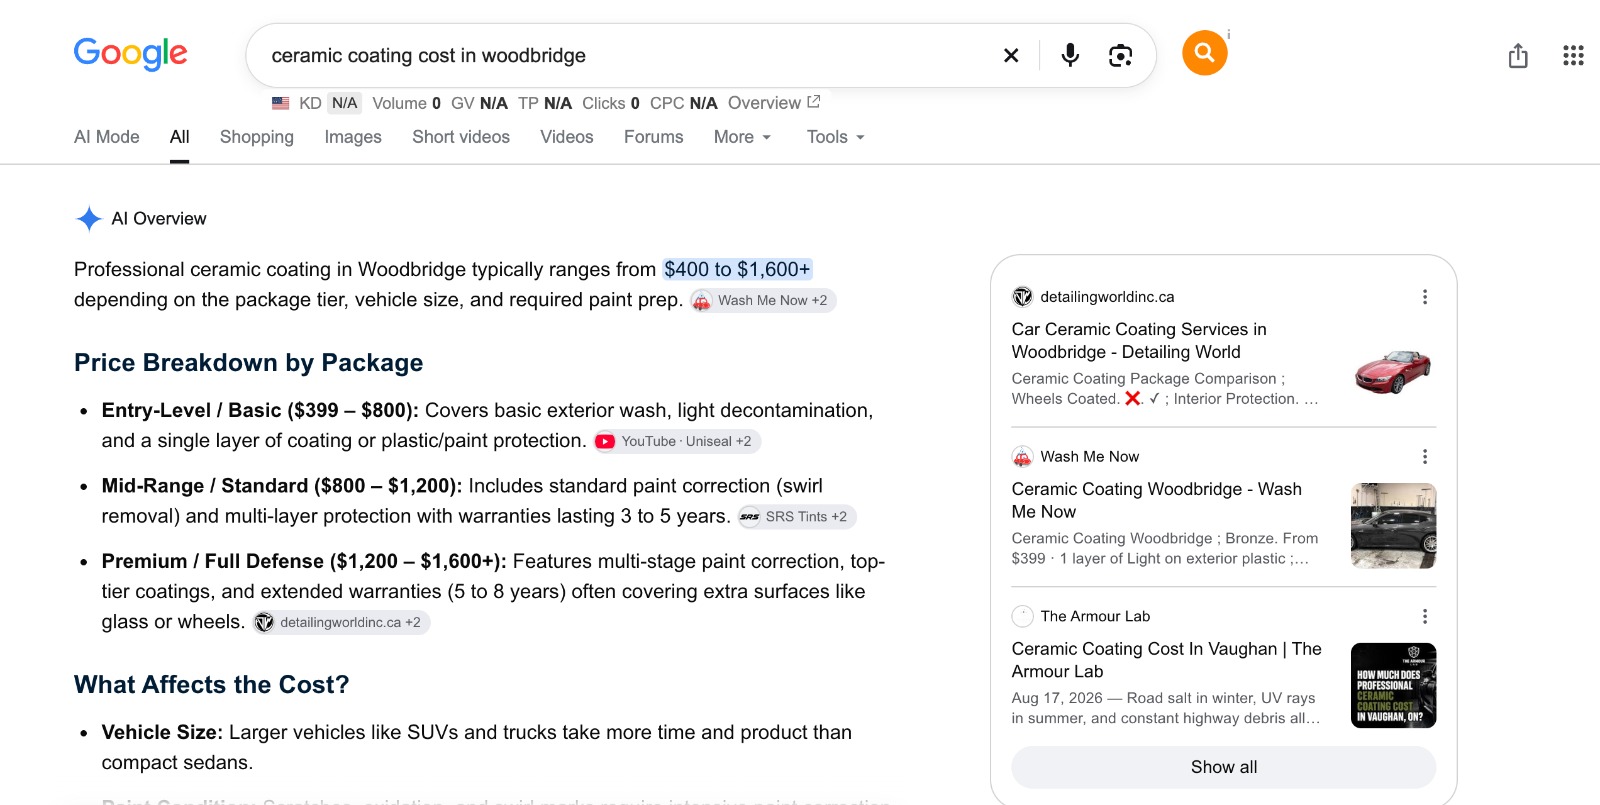Click the orange search extension button
1600x805 pixels.
[x=1205, y=52]
